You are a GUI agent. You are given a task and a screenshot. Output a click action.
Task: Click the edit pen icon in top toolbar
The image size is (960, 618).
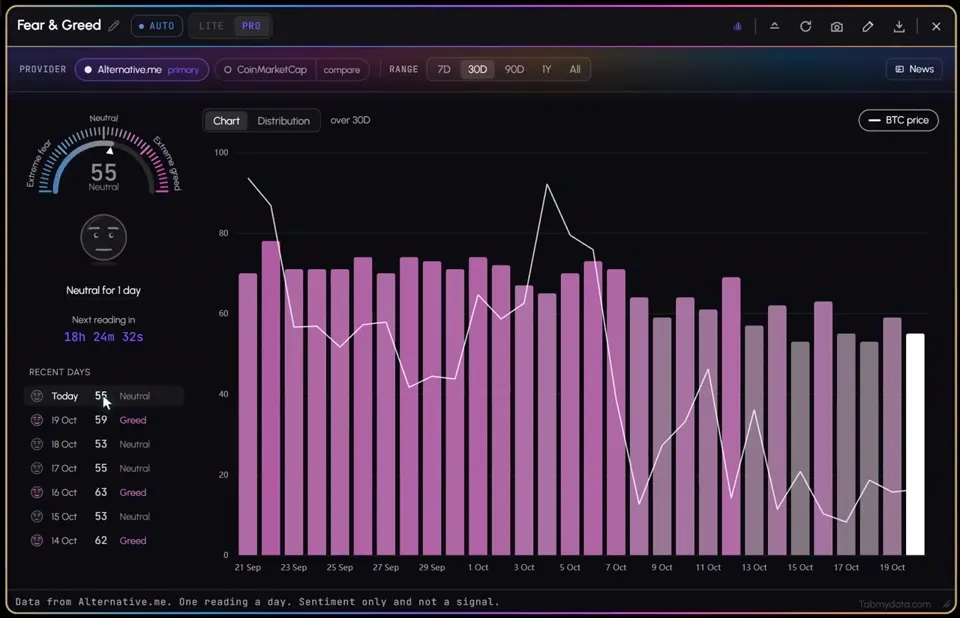tap(868, 26)
